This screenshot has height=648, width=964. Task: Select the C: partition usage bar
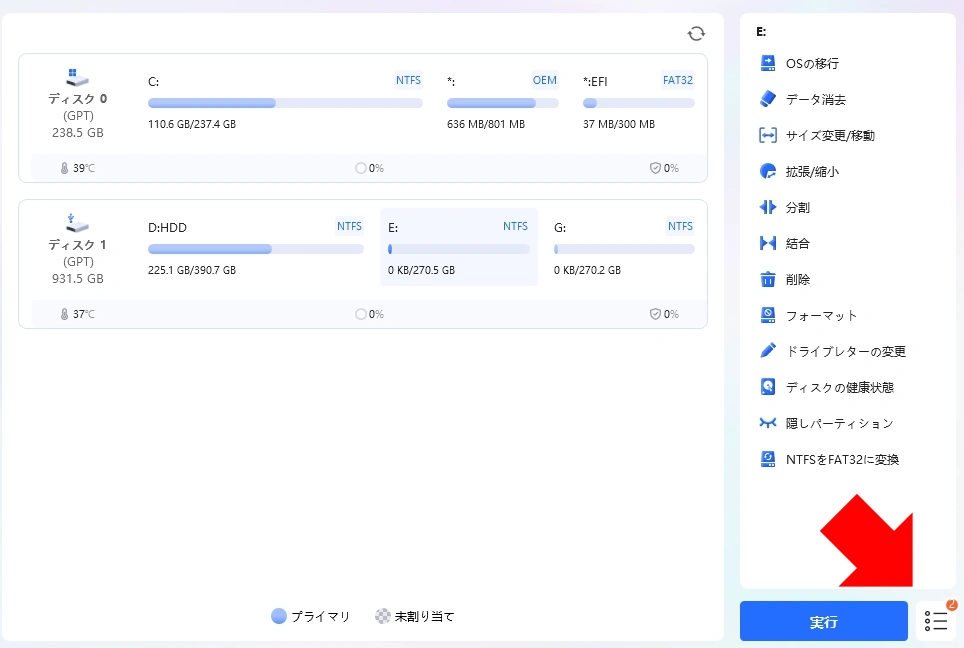point(285,103)
